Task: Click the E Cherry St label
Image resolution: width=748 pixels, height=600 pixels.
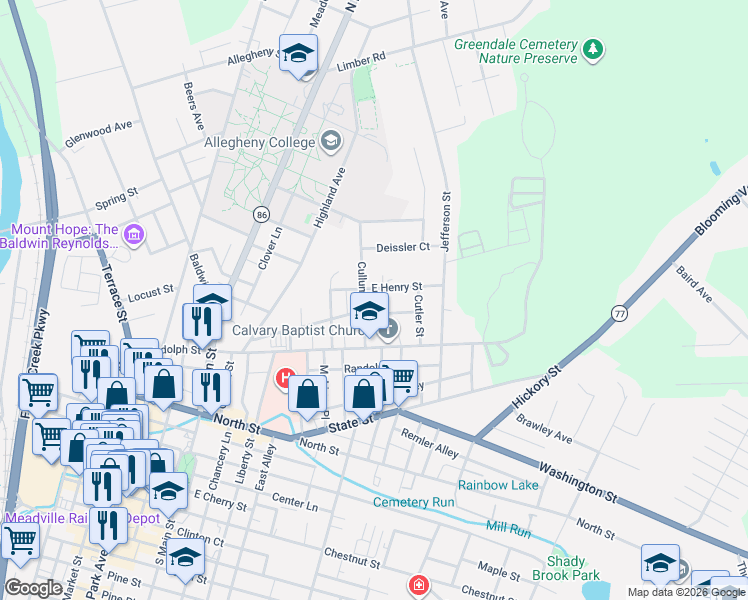Action: pos(220,501)
